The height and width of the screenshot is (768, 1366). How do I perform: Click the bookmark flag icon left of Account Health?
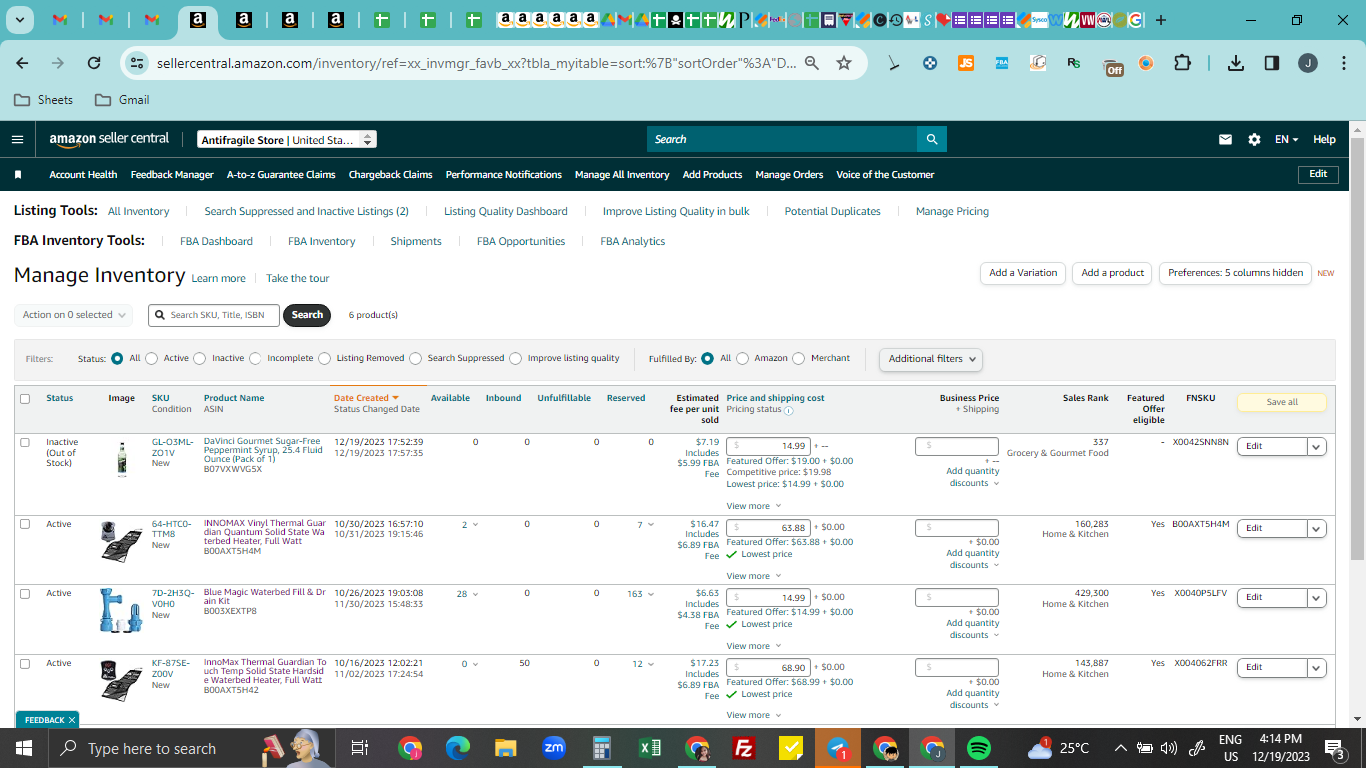[x=18, y=175]
